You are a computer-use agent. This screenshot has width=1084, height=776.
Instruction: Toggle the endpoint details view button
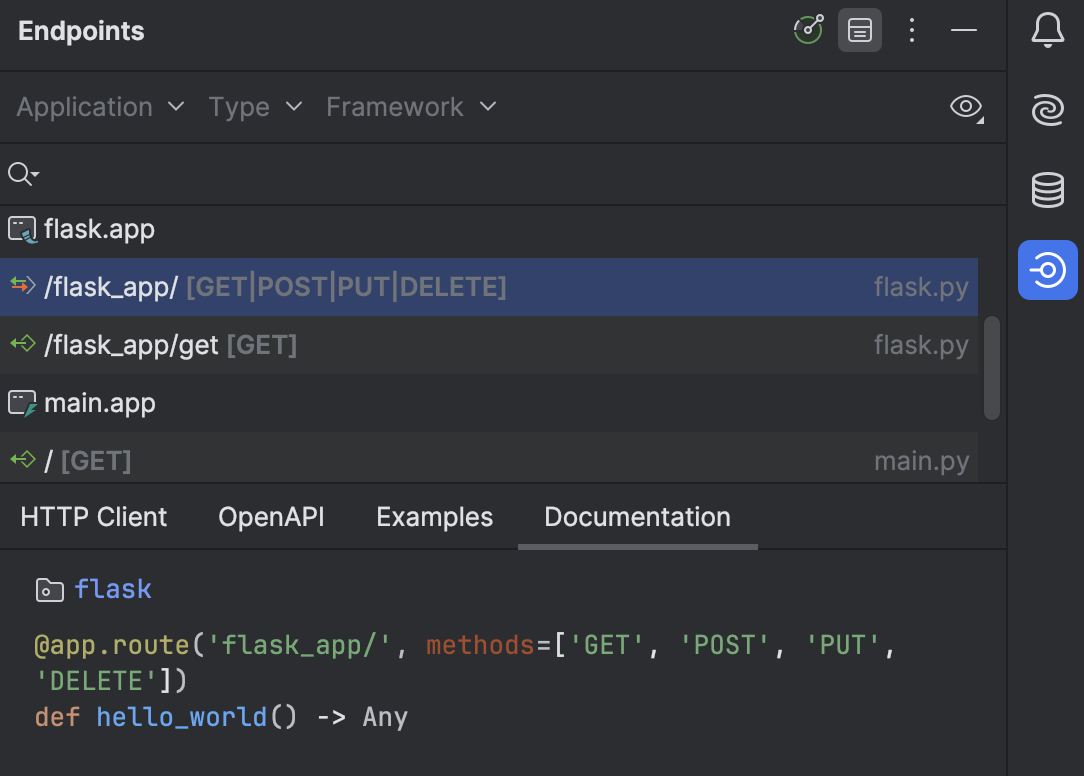pos(860,30)
